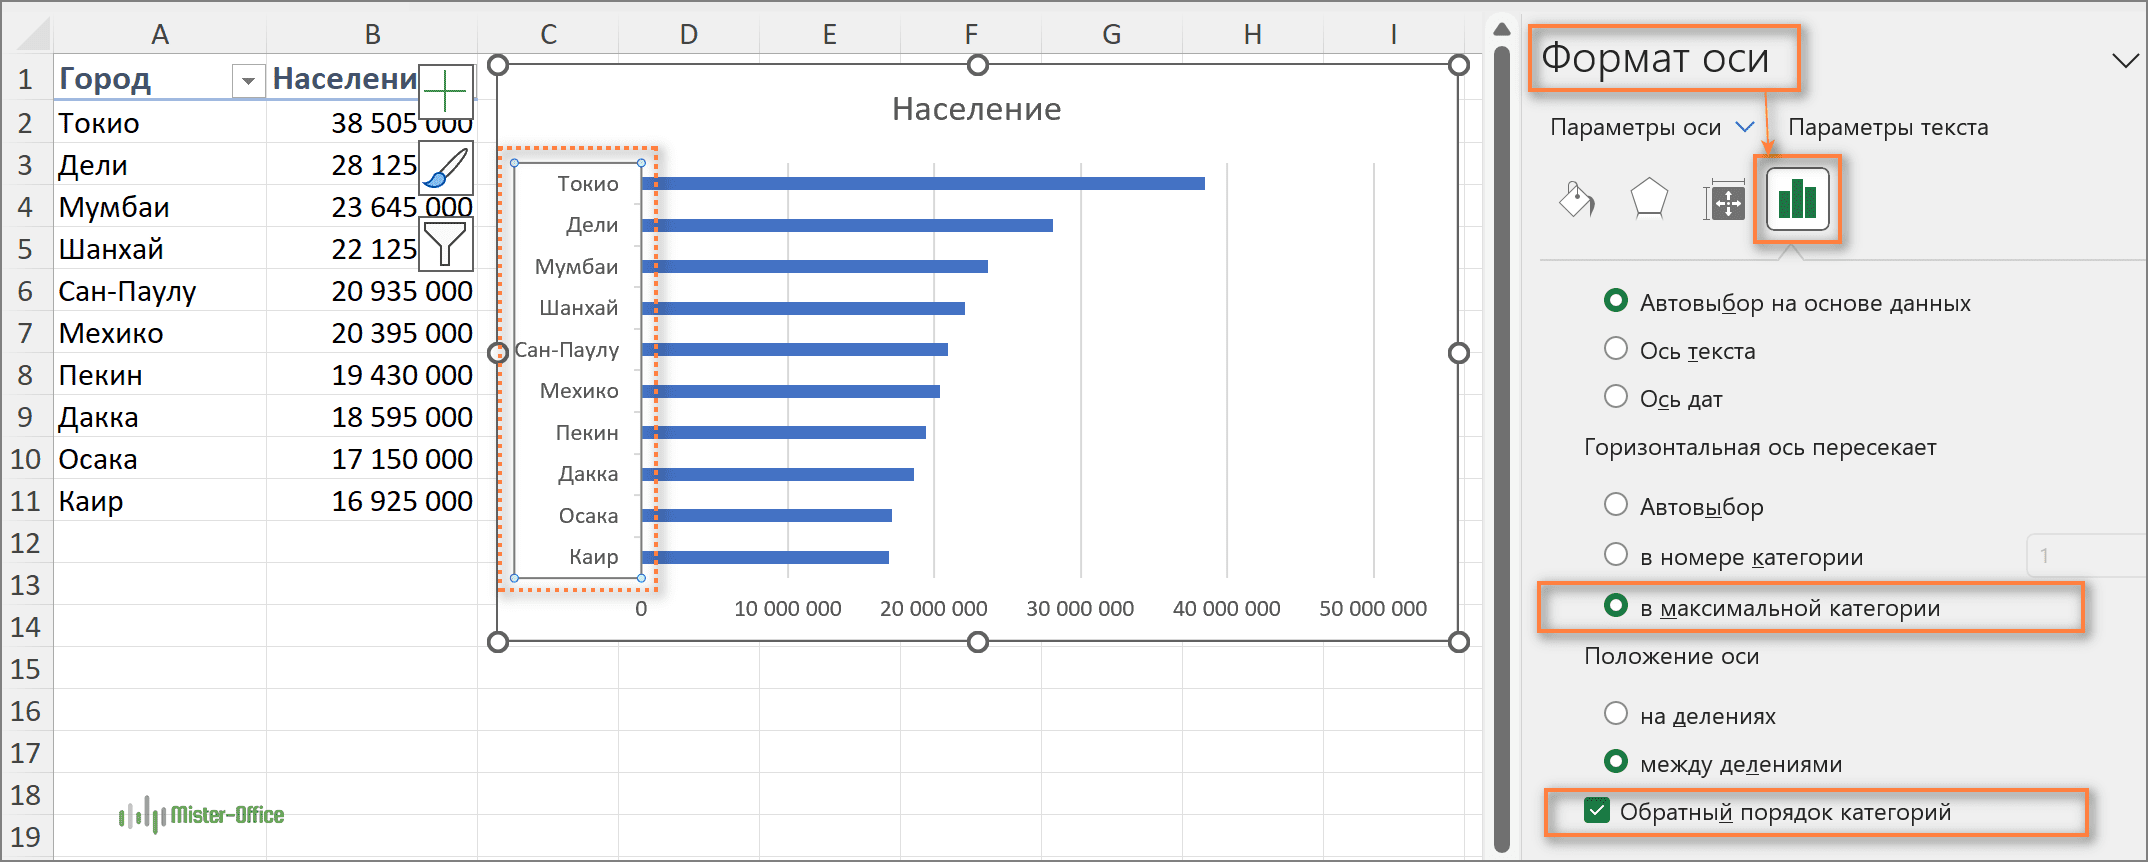Image resolution: width=2148 pixels, height=862 pixels.
Task: Select 'Автовыбор' under horizontal axis crosses
Action: (x=1615, y=505)
